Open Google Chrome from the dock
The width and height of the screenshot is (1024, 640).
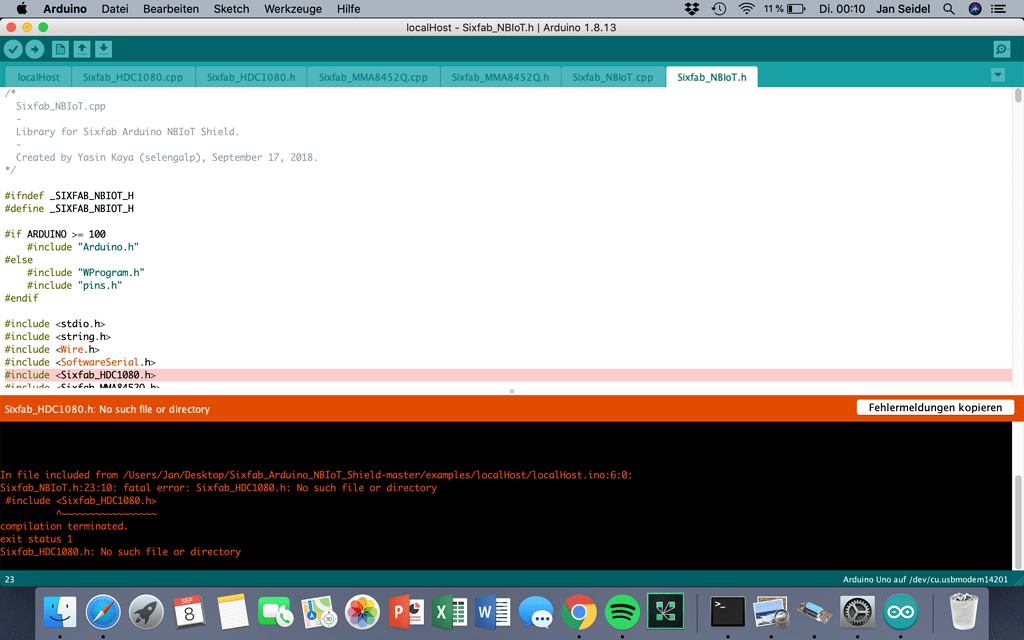(x=579, y=611)
